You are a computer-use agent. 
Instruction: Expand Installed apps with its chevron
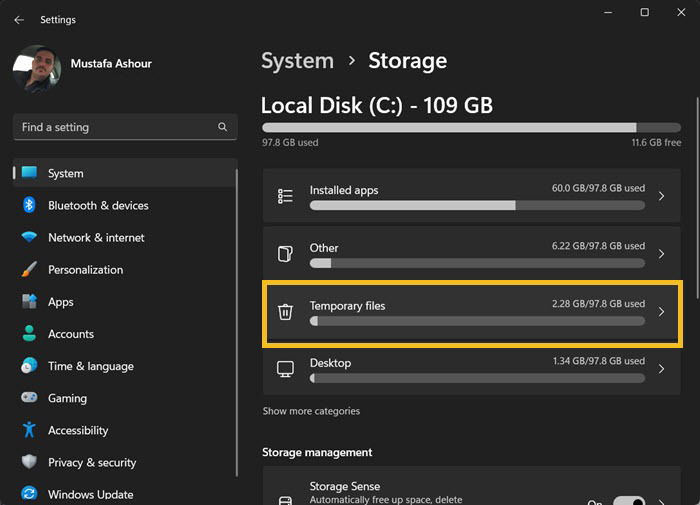pos(661,196)
